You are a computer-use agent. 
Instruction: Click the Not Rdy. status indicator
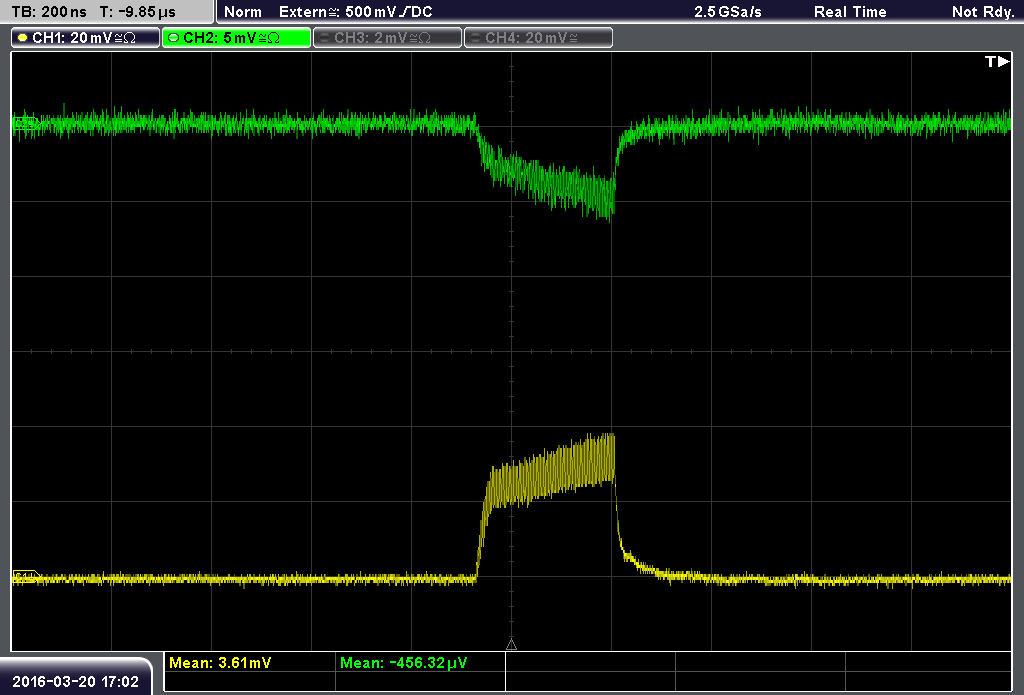pos(983,12)
